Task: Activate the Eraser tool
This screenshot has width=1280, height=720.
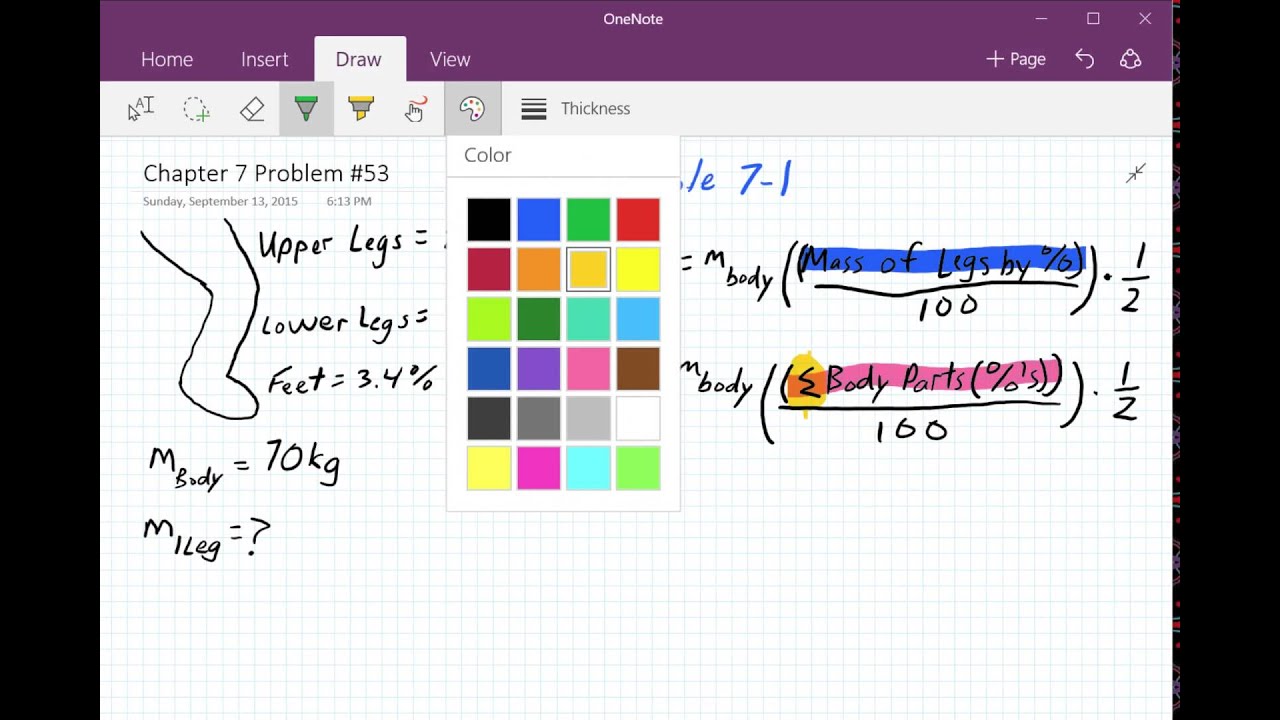Action: point(252,109)
